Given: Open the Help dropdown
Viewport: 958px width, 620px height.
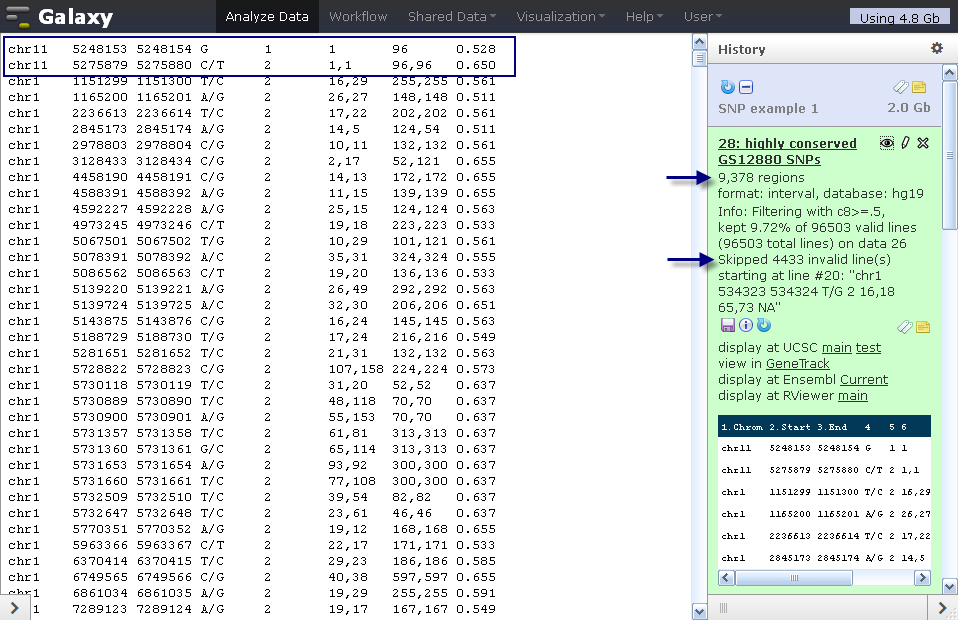Looking at the screenshot, I should click(644, 16).
